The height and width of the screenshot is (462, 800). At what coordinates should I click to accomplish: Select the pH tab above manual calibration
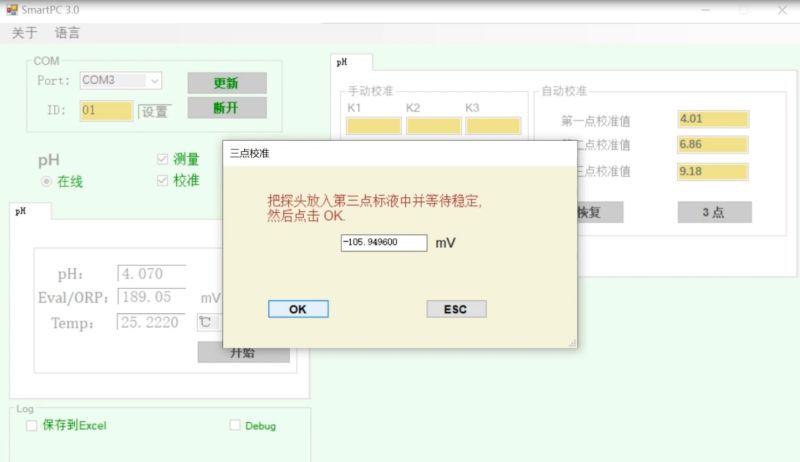coord(343,62)
